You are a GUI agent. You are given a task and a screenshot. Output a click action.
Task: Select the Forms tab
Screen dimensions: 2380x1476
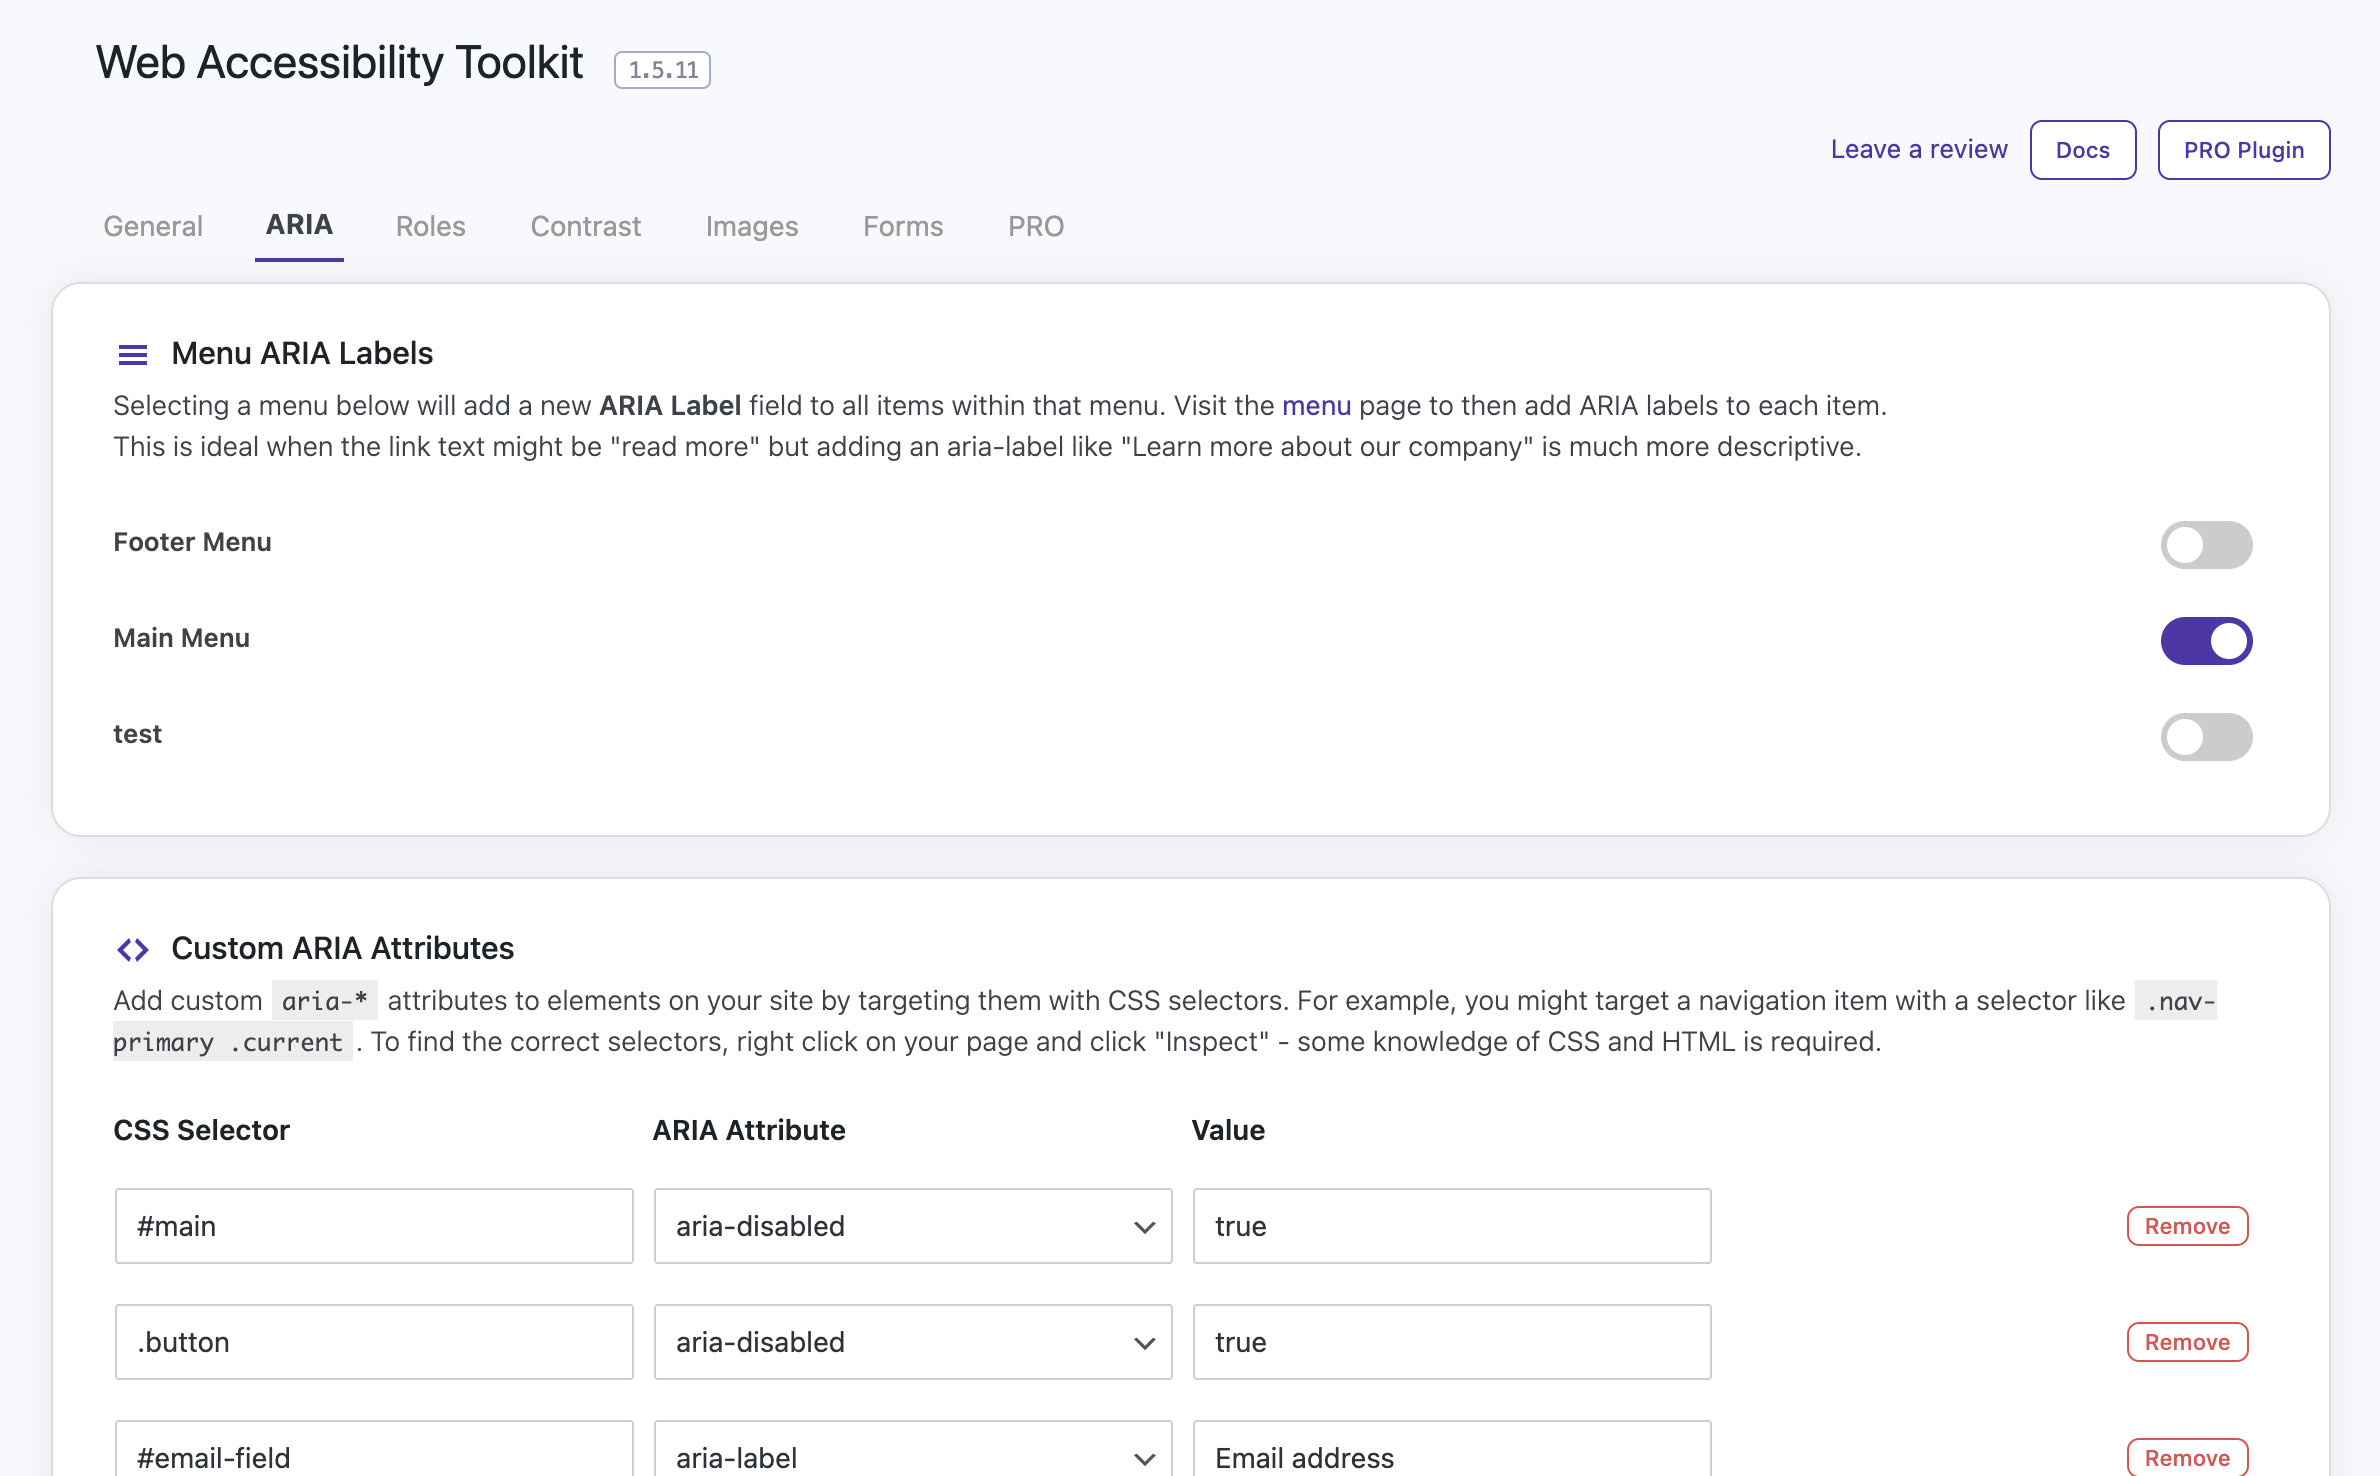[x=902, y=226]
